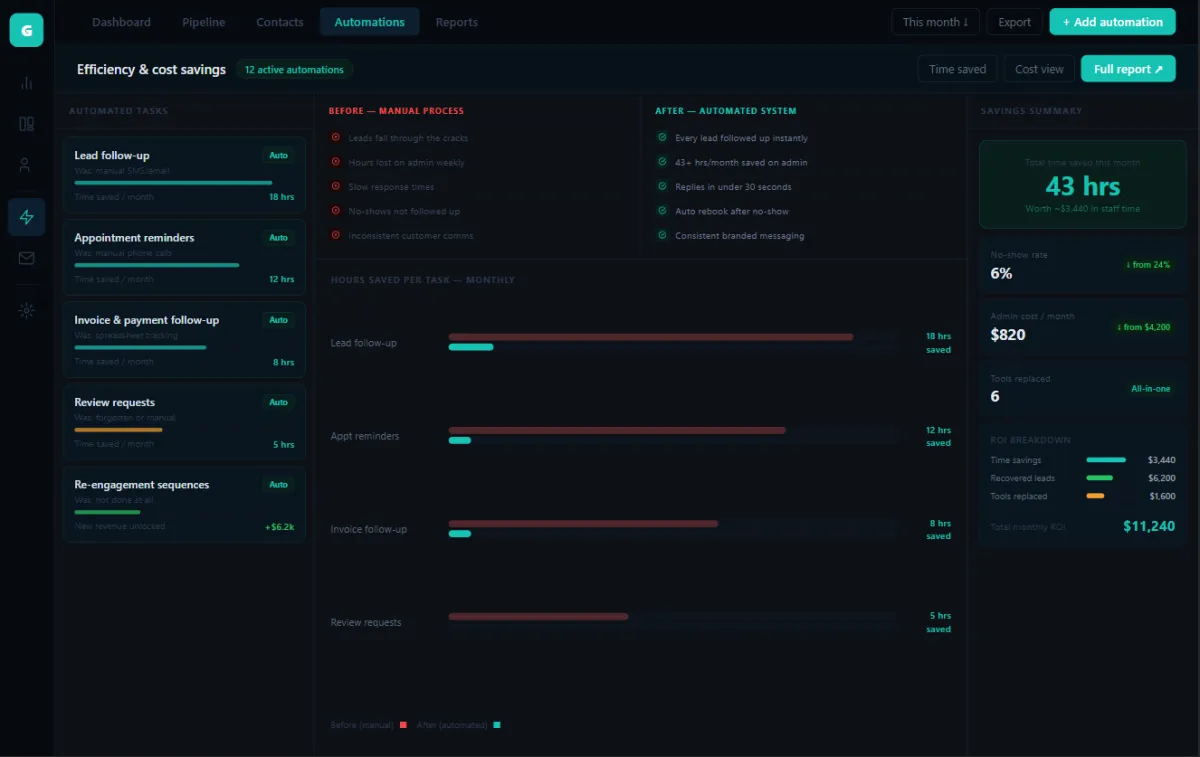Toggle the Auto badge on Invoice & payment follow-up
This screenshot has height=757, width=1200.
click(x=279, y=320)
